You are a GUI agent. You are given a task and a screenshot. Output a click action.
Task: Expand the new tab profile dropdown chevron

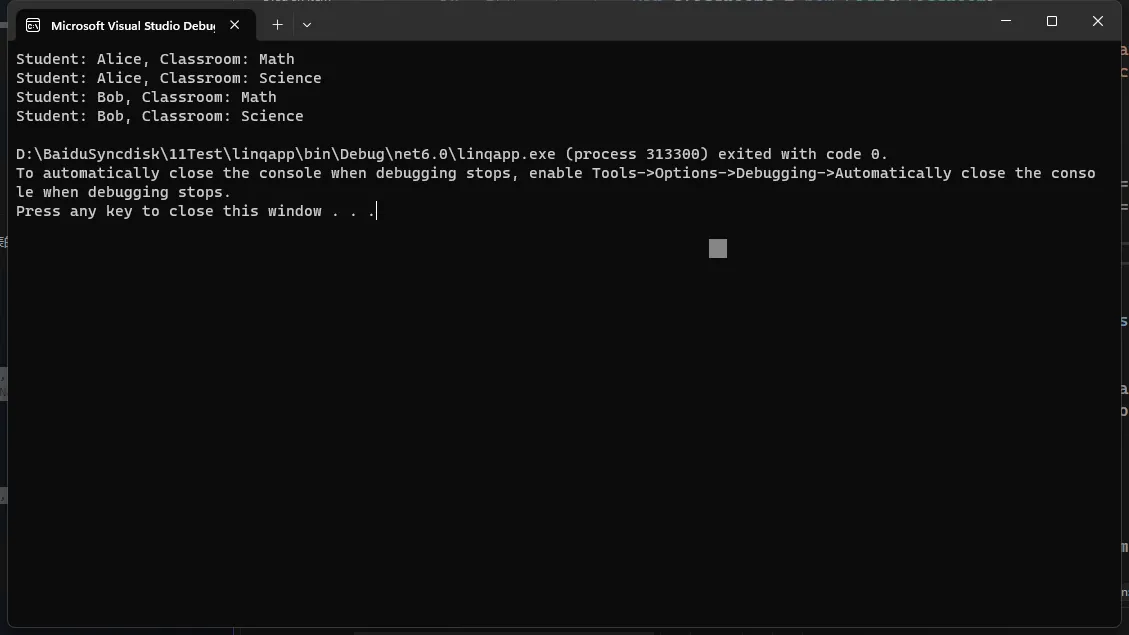tap(307, 25)
